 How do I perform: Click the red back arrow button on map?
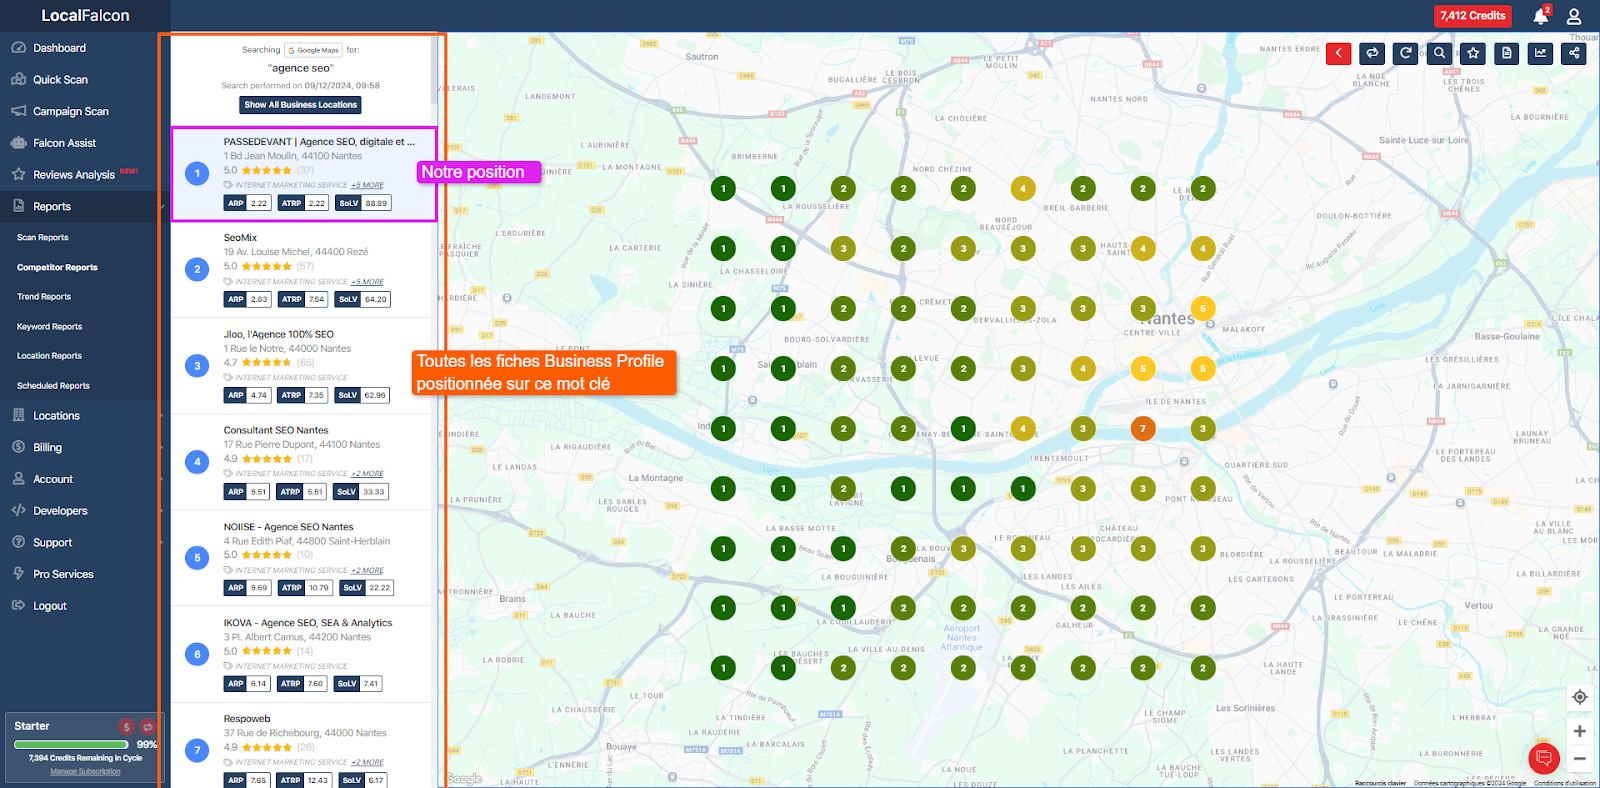coord(1338,53)
